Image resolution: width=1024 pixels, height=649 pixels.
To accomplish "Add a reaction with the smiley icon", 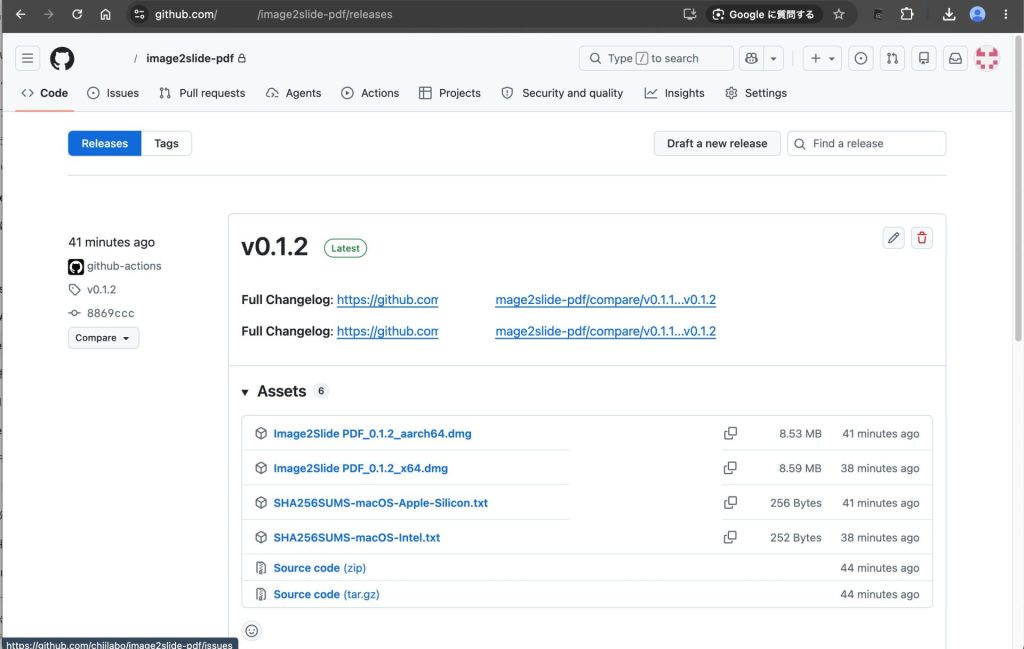I will 251,631.
